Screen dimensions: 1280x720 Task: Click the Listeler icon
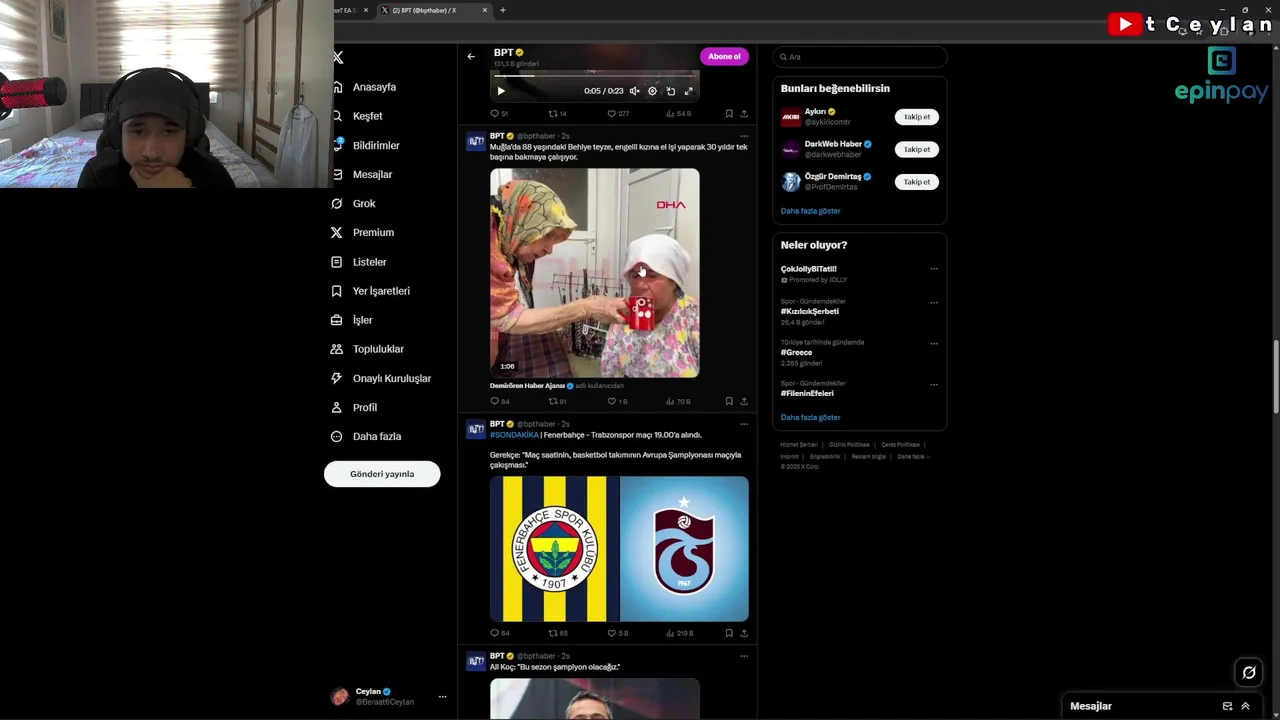click(337, 262)
